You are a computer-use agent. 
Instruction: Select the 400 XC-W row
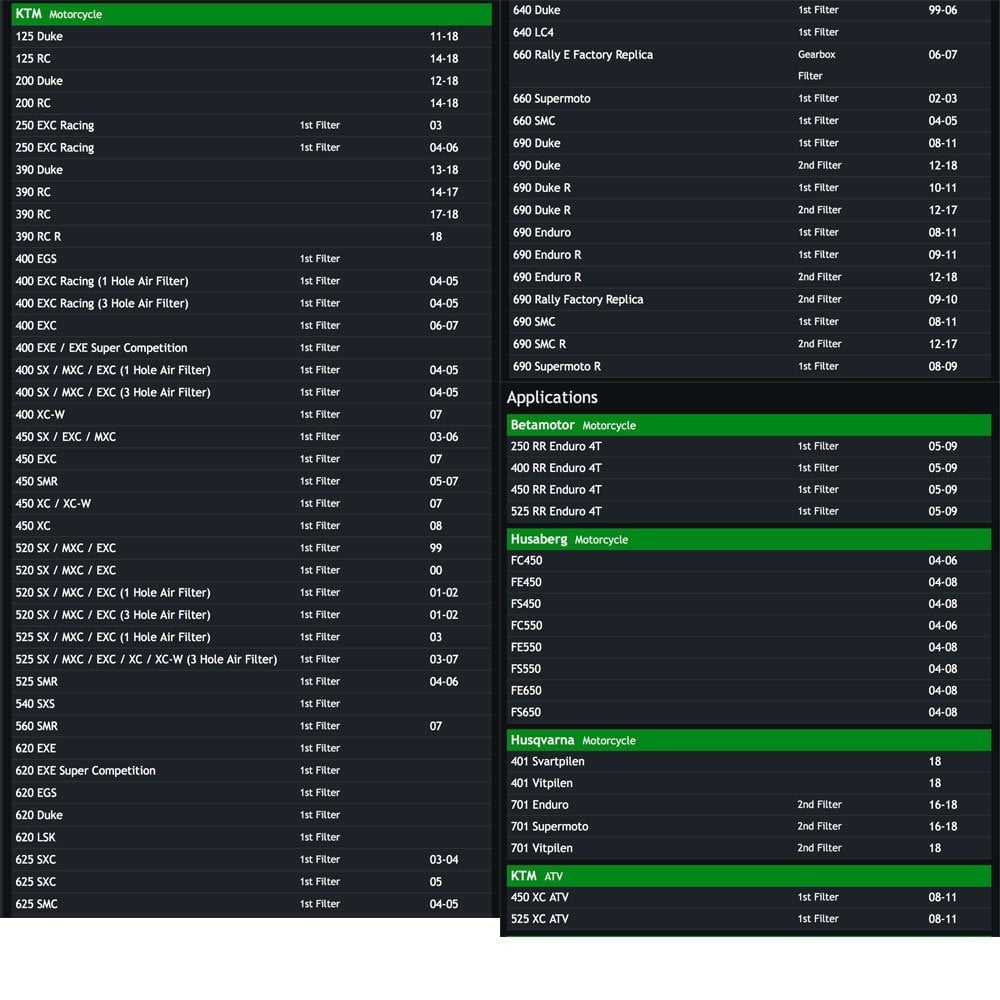(x=251, y=415)
